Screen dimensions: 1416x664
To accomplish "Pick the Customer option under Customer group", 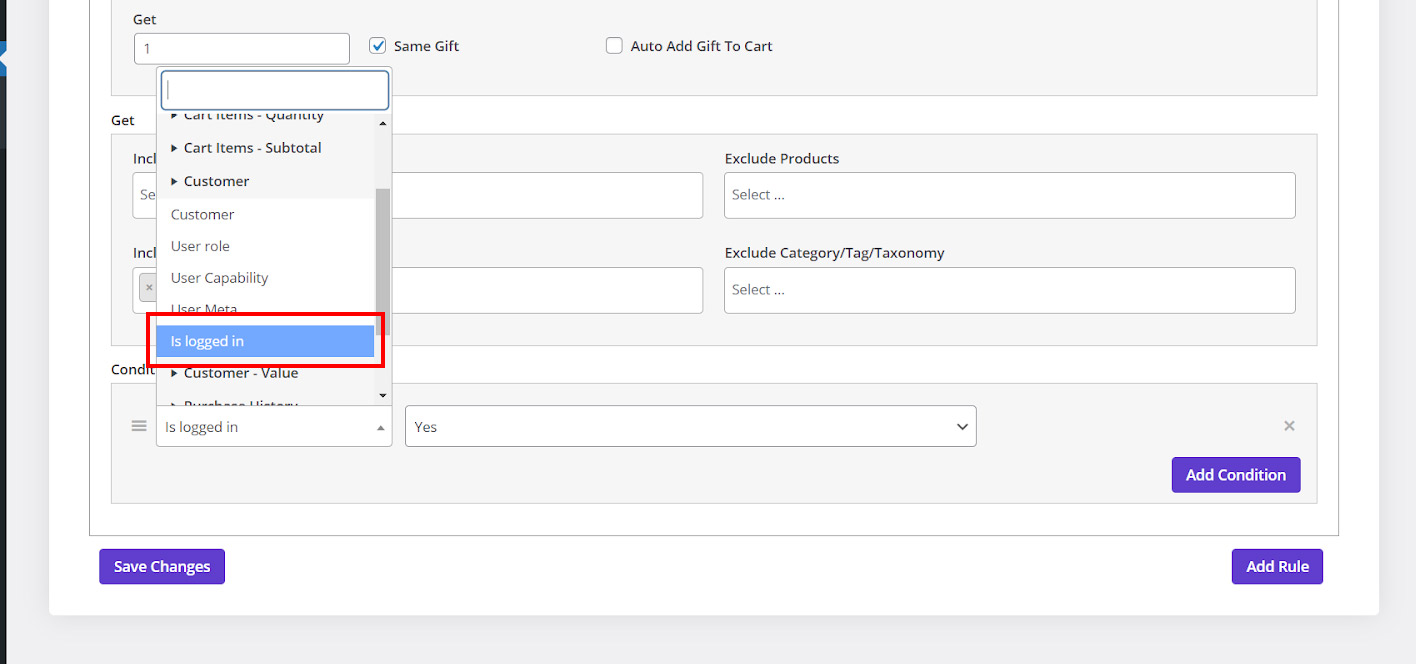I will pos(202,214).
